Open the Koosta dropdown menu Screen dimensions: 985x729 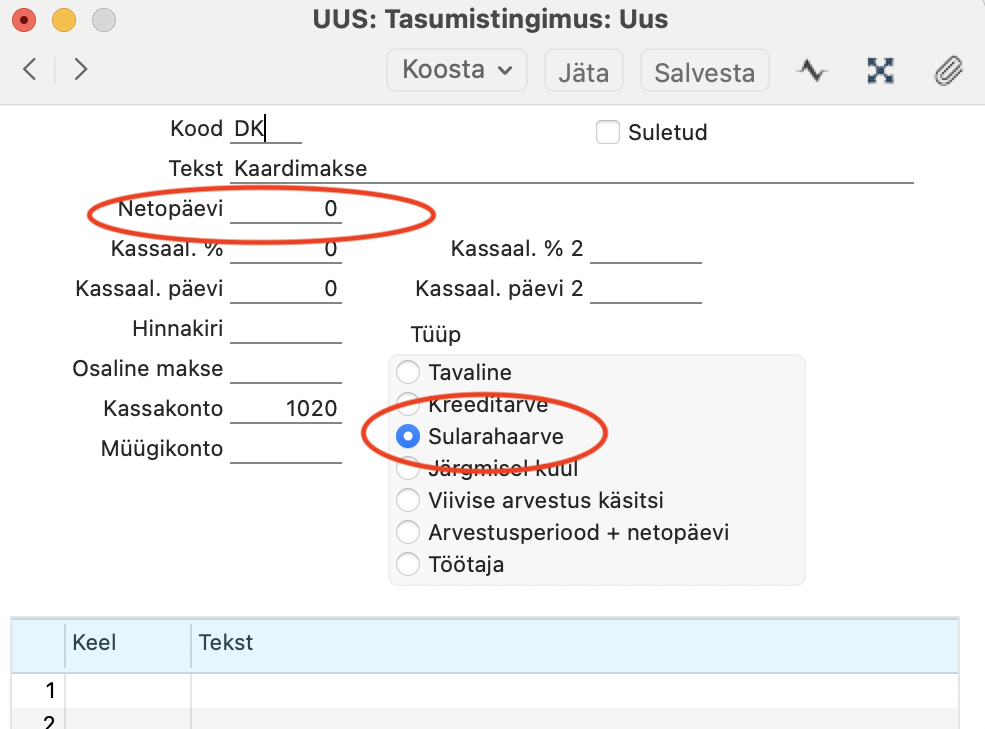point(457,70)
